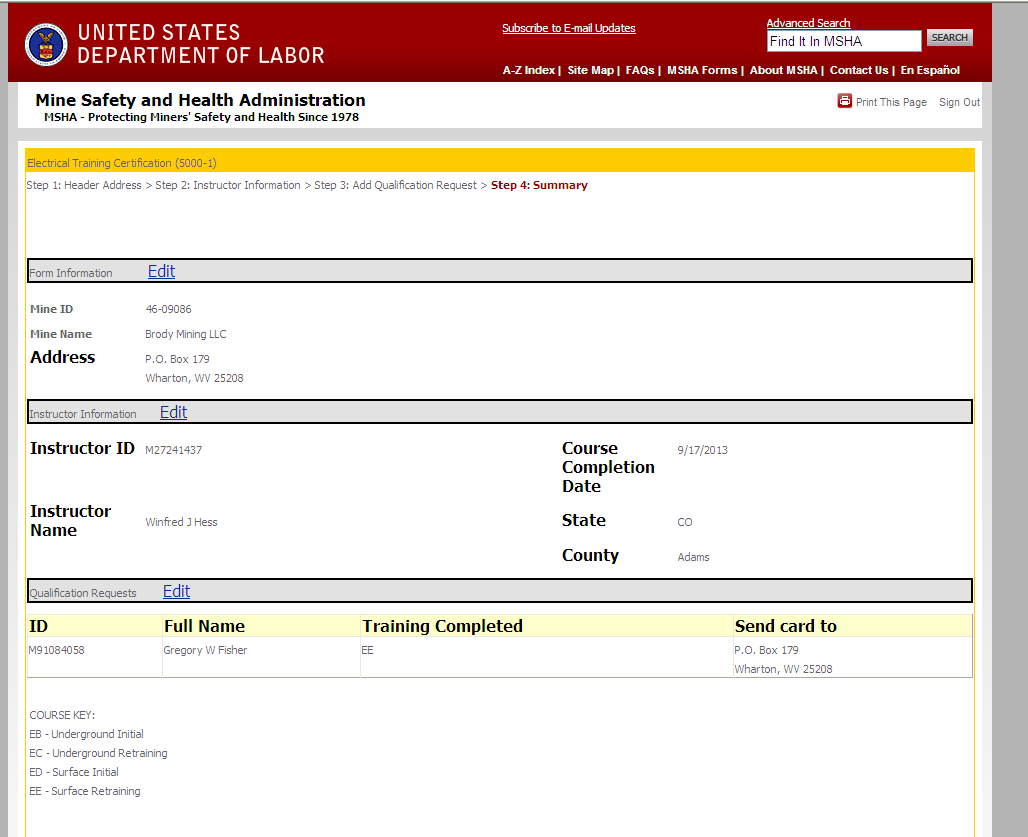Click the EB - Underground Initial key entry
Screen dimensions: 1028x837
(x=86, y=734)
